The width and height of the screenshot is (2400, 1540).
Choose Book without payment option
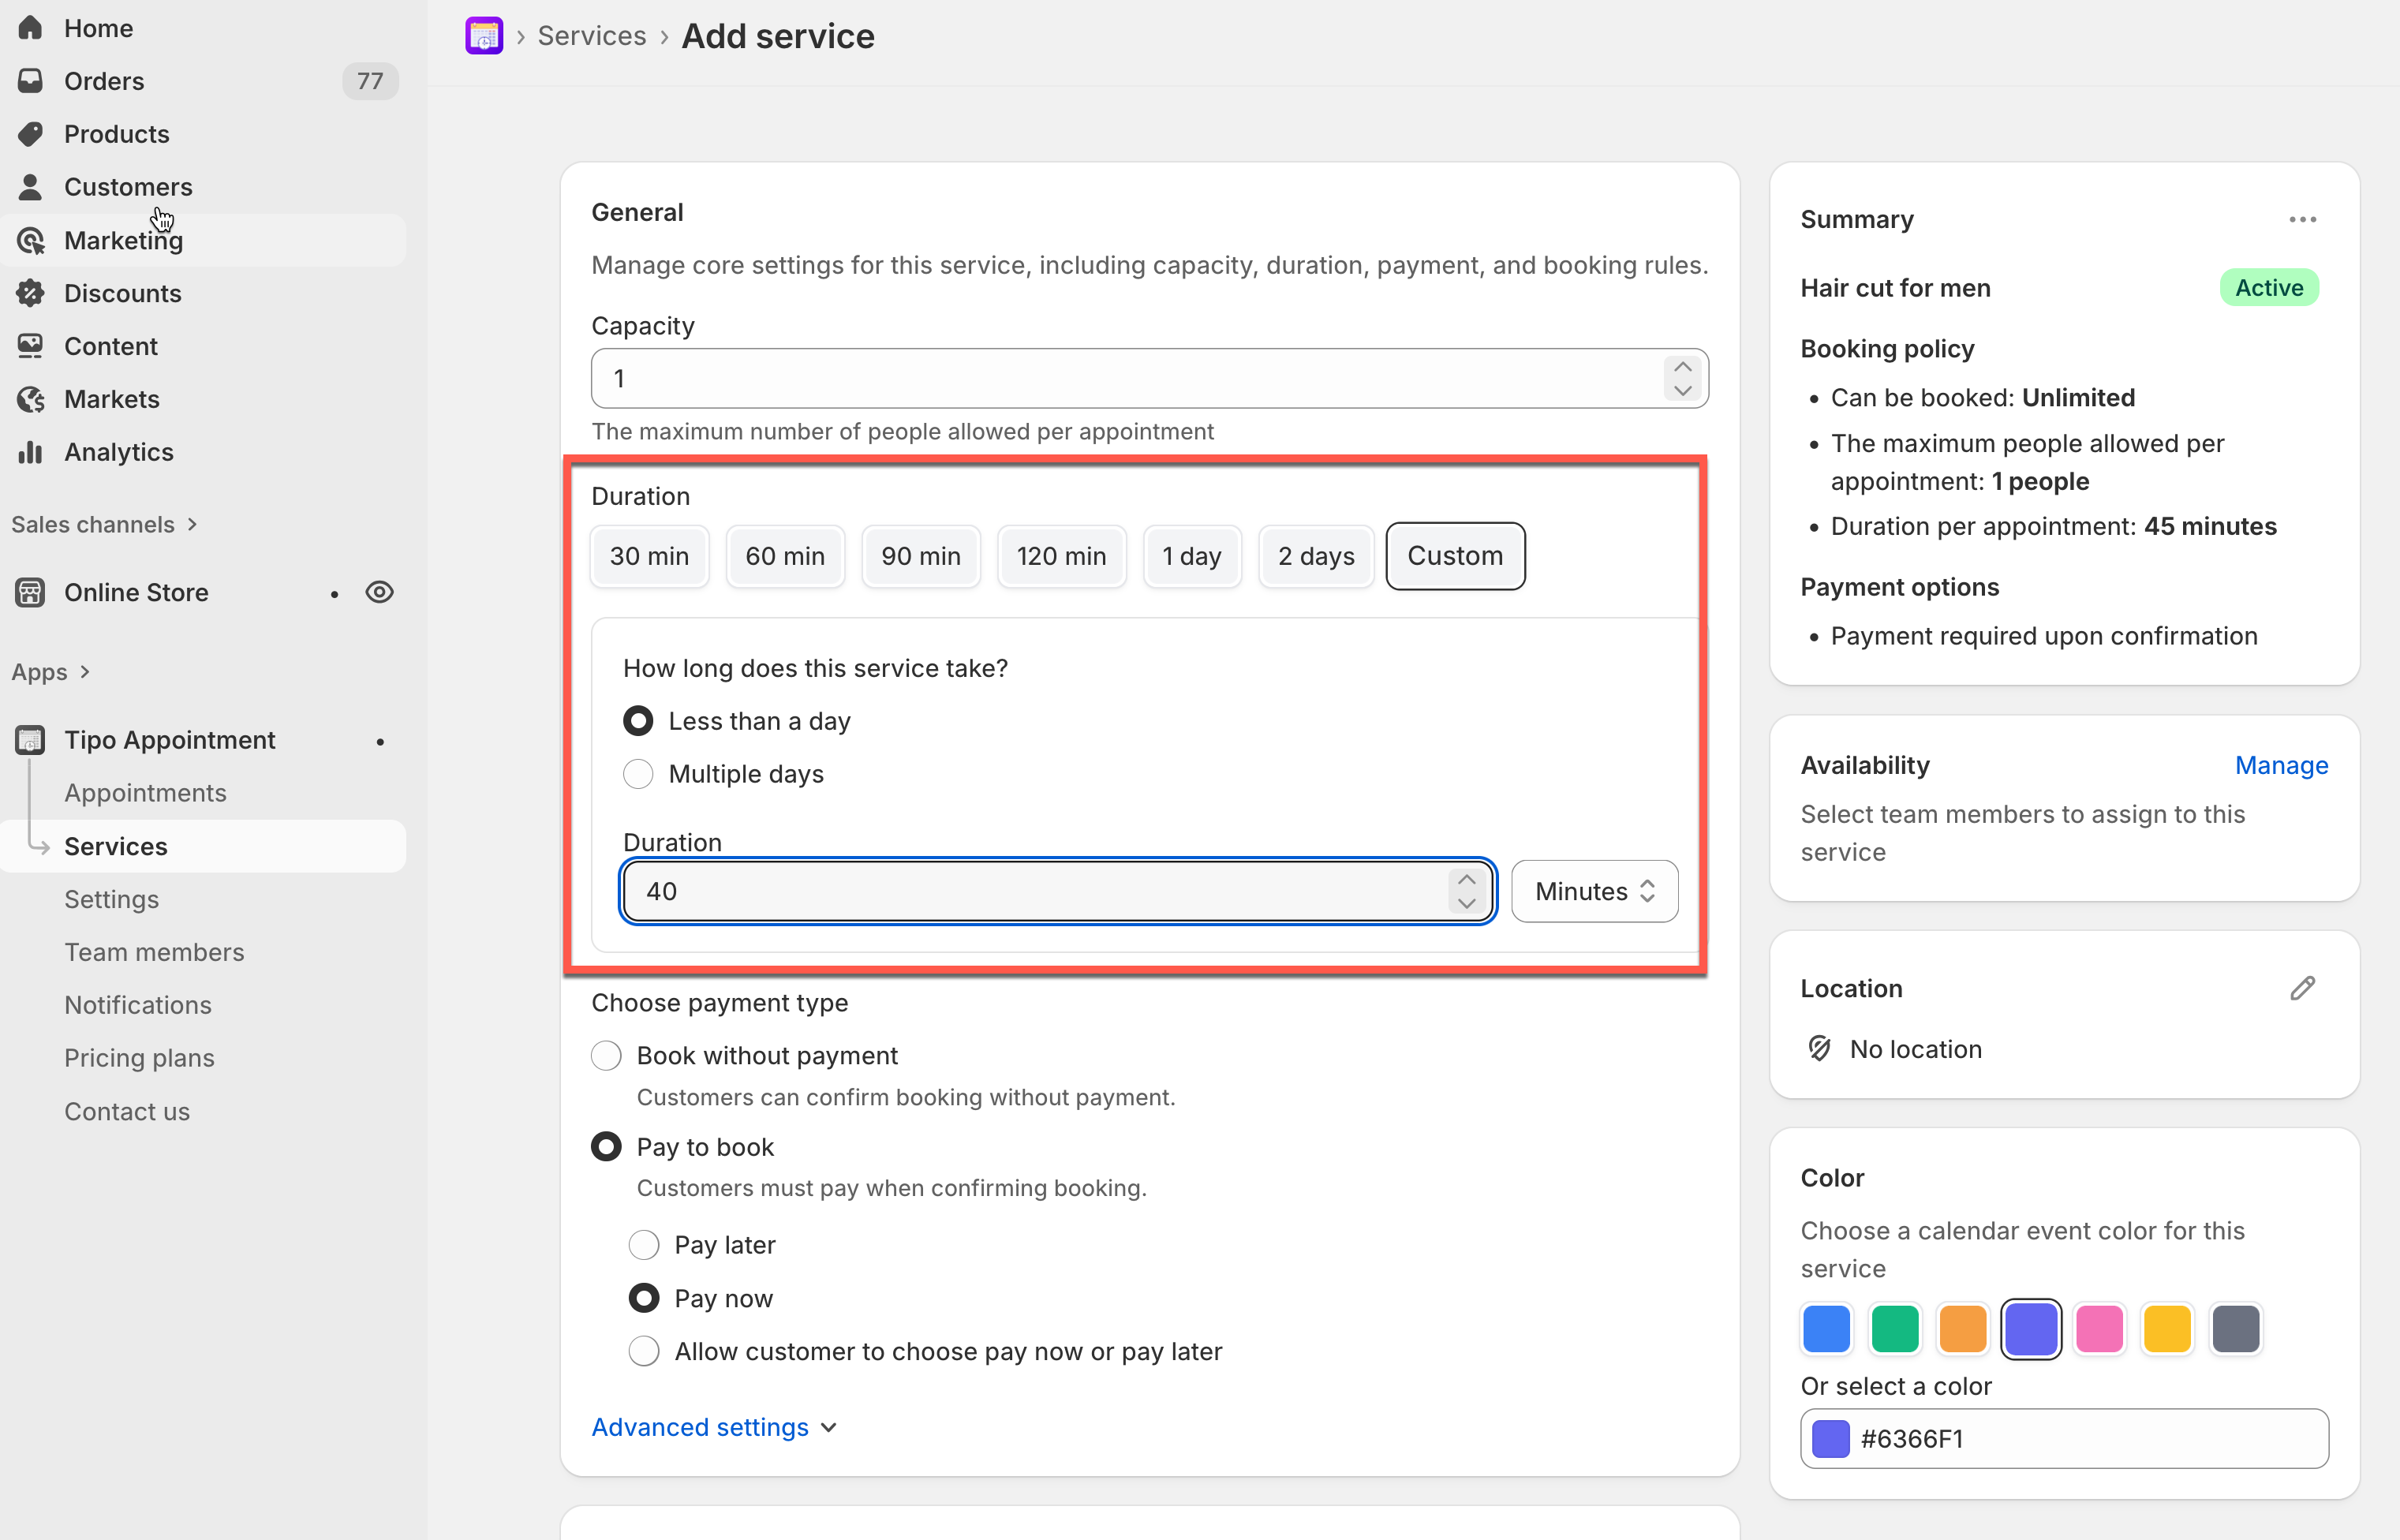pyautogui.click(x=606, y=1055)
